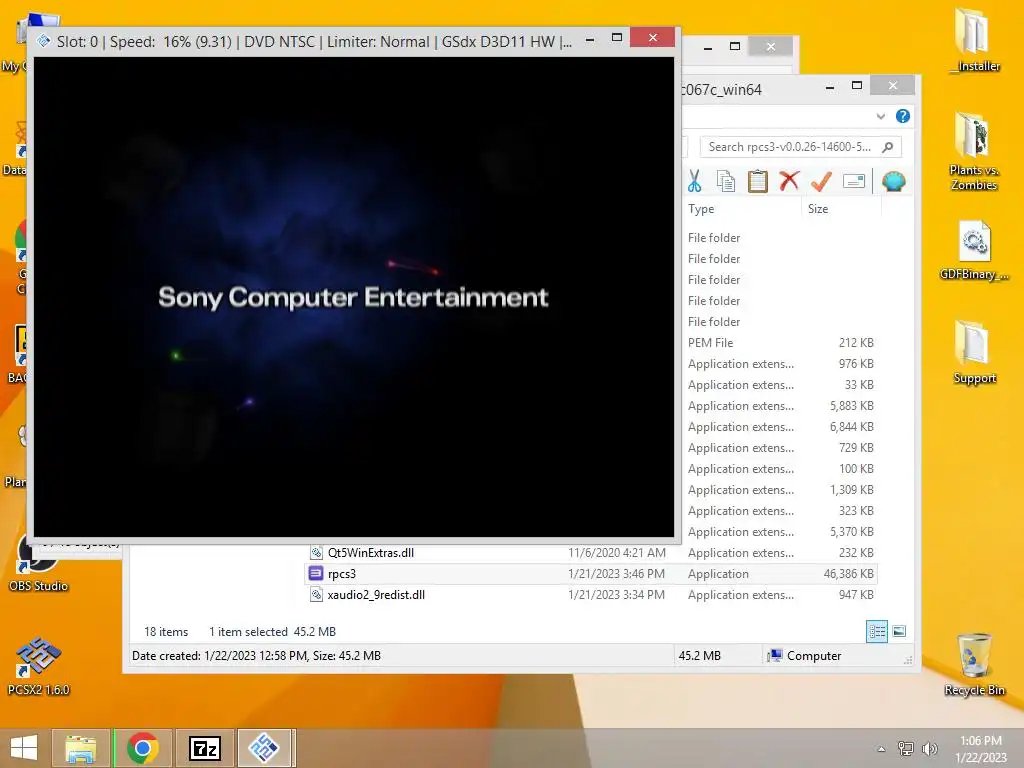The image size is (1024, 768).
Task: Switch Explorer to details view icon
Action: pyautogui.click(x=877, y=632)
